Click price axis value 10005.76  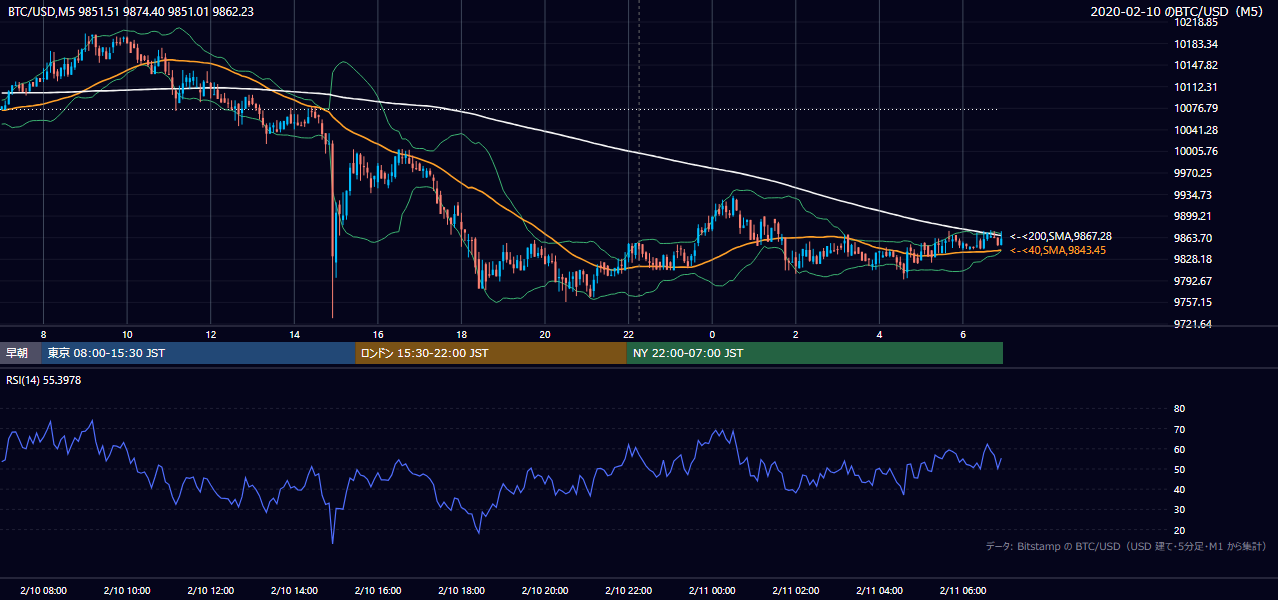click(x=1196, y=152)
